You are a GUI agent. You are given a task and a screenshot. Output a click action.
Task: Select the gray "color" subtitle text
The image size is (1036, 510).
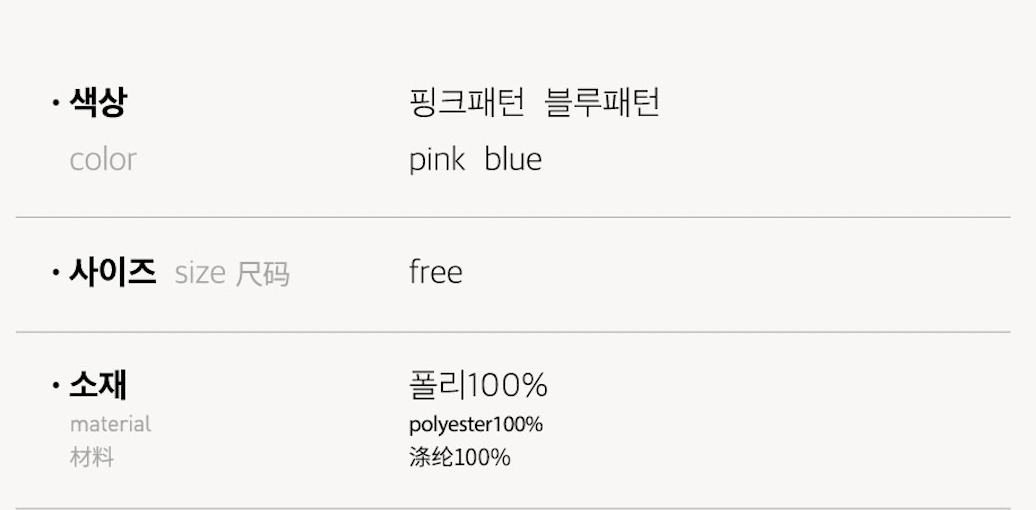102,159
